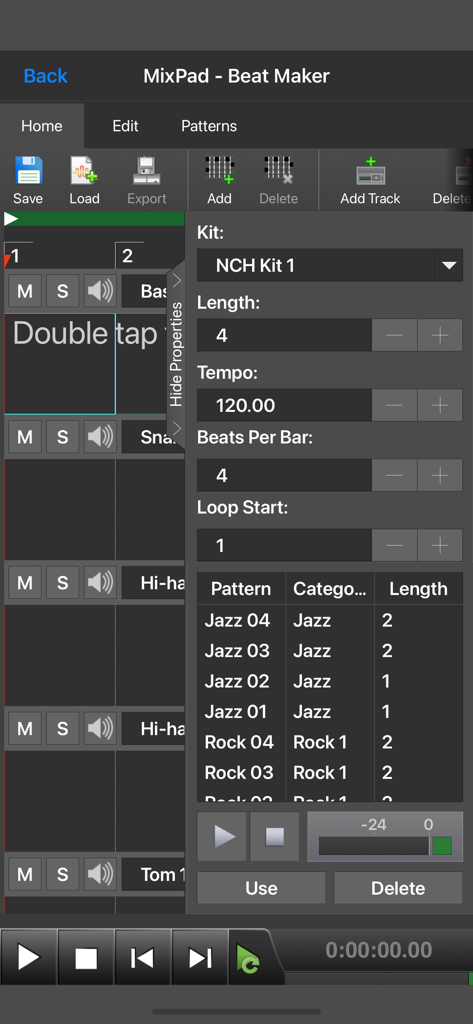
Task: Click the speaker icon on first Hi-hat track
Action: pyautogui.click(x=100, y=583)
